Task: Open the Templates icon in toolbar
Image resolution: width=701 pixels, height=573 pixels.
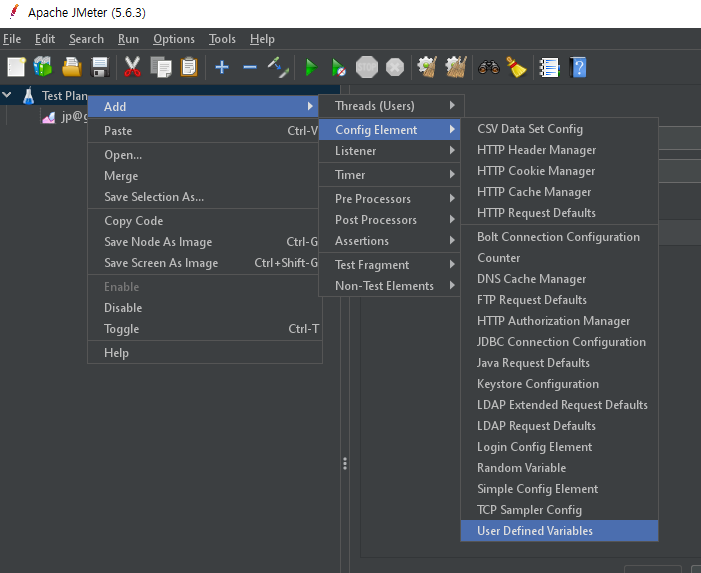Action: [43, 67]
